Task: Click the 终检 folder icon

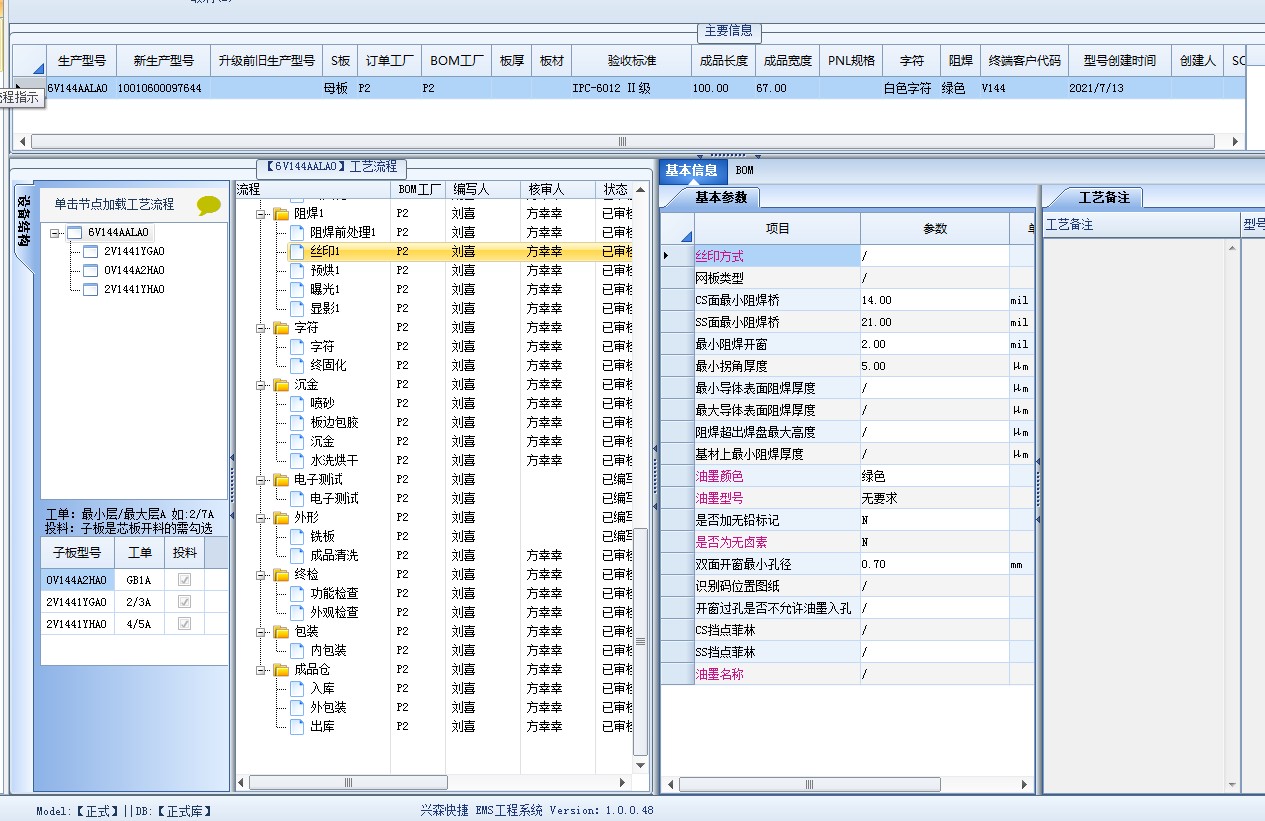Action: point(281,575)
